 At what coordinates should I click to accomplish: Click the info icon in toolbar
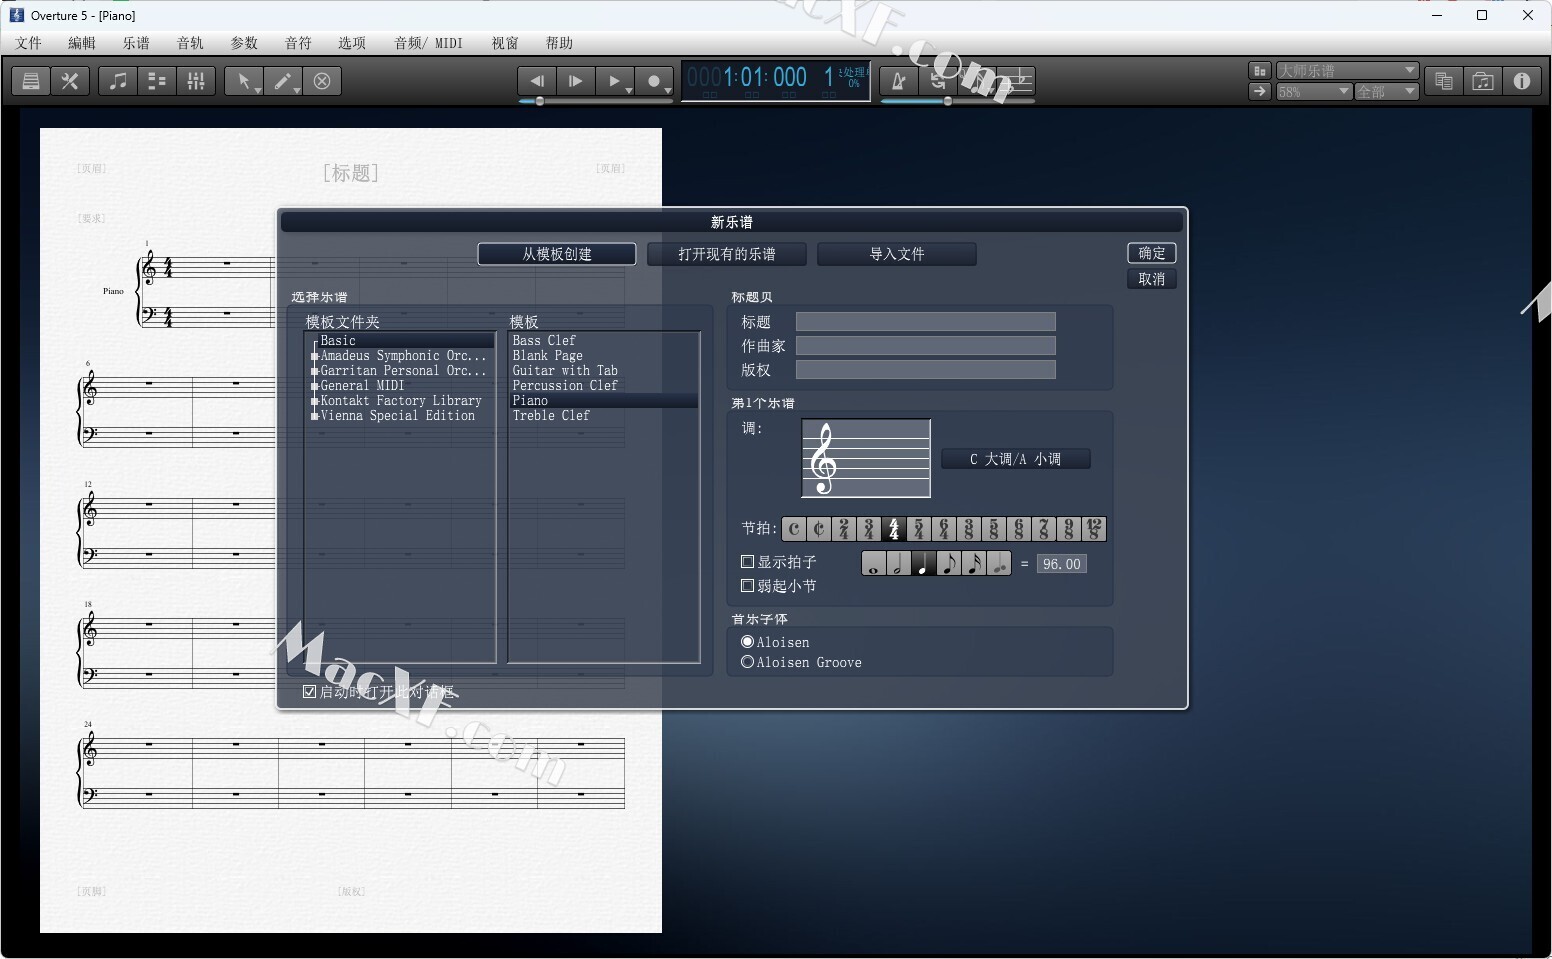tap(1521, 82)
